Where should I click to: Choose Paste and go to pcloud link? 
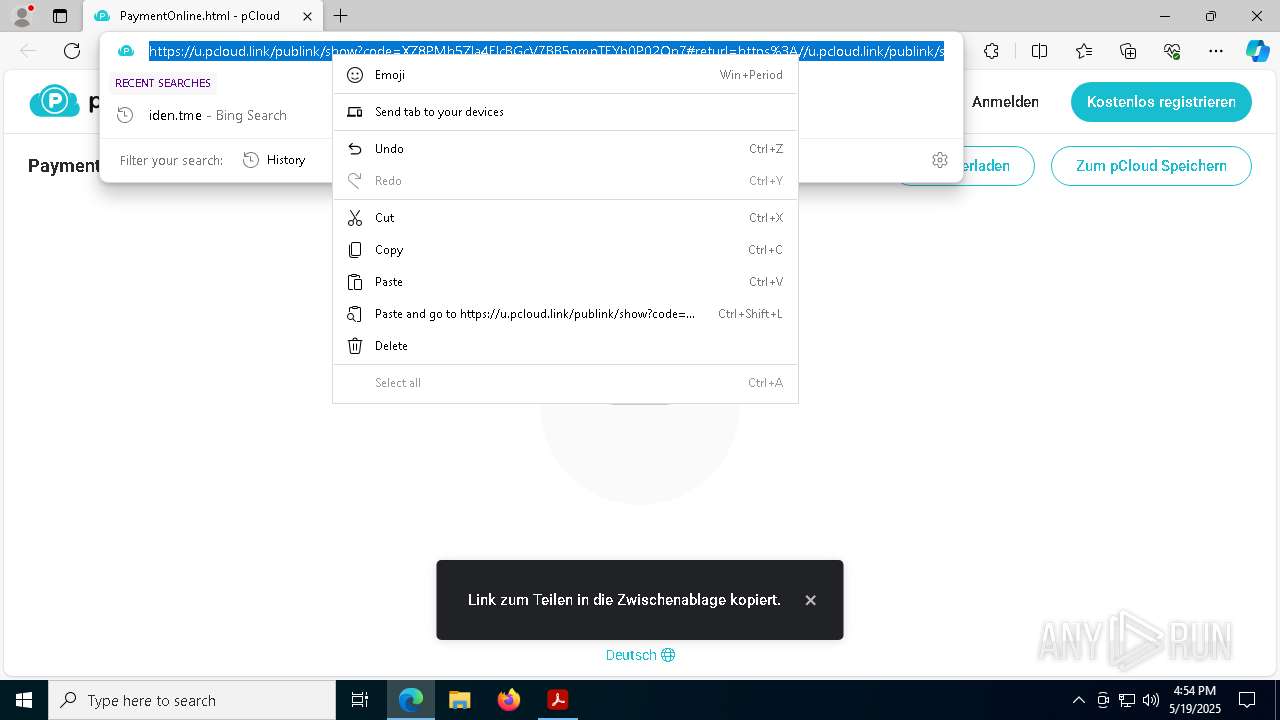(565, 314)
